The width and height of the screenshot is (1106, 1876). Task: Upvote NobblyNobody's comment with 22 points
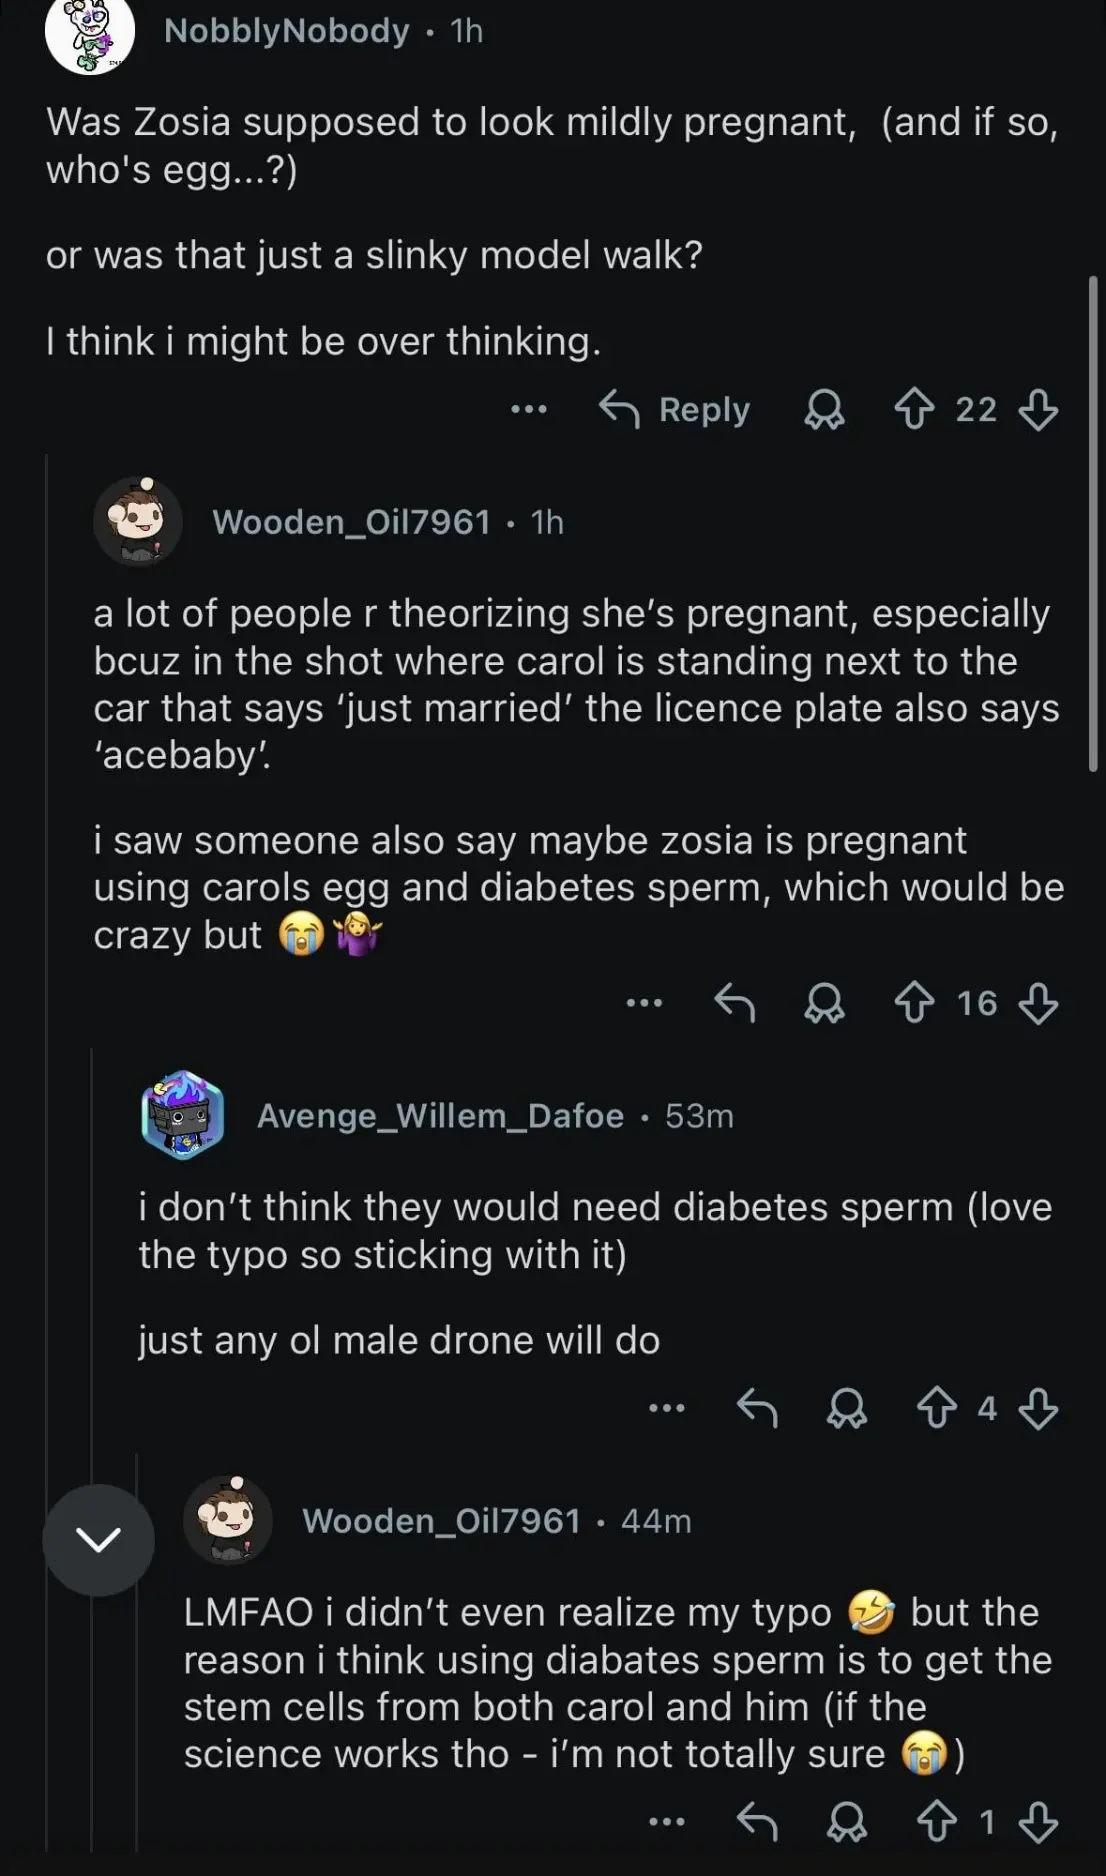click(914, 409)
